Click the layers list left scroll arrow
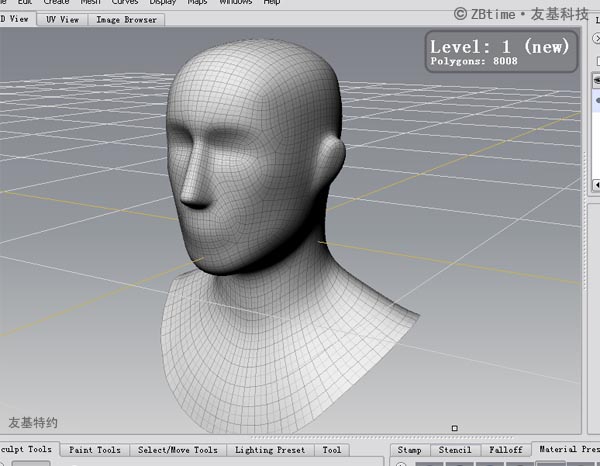 click(597, 185)
